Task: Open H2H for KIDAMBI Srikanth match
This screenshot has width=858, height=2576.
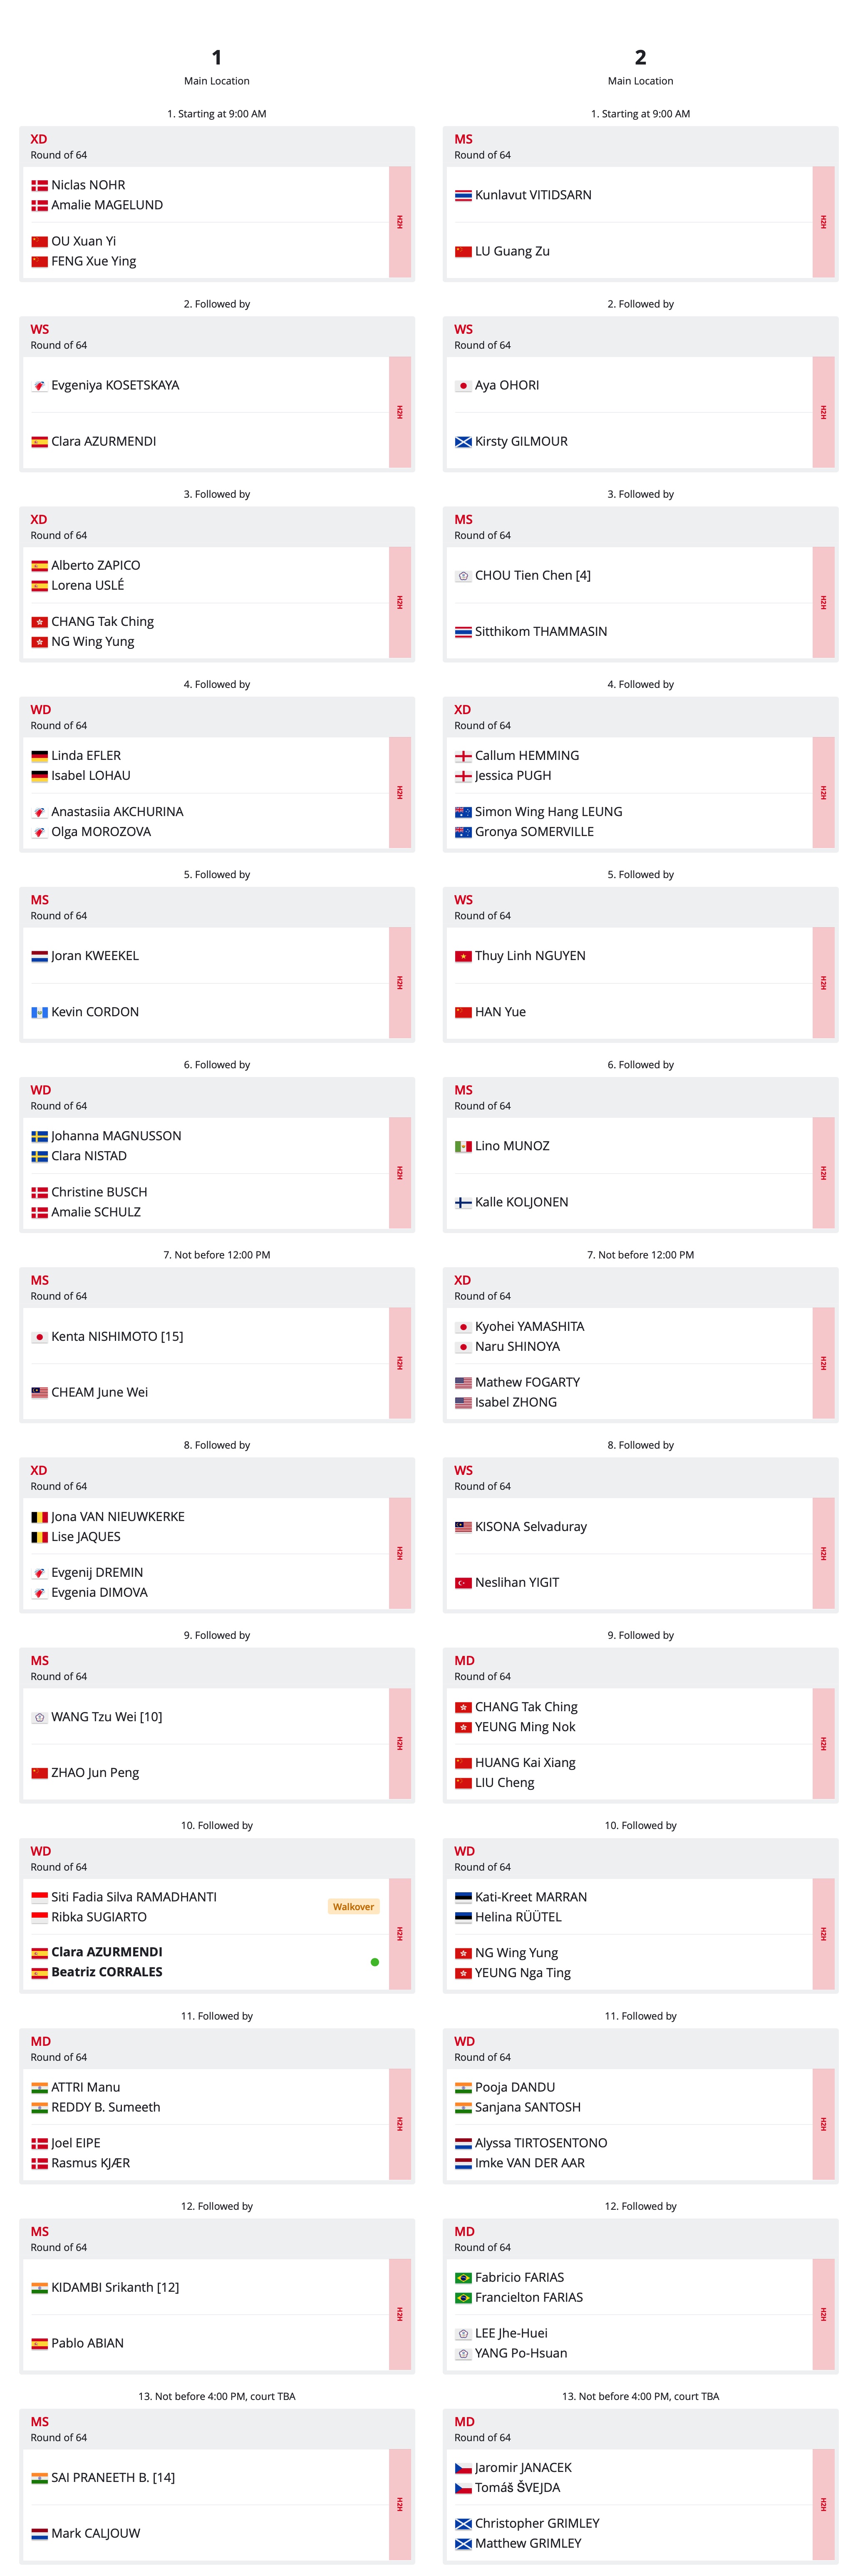Action: click(x=400, y=2314)
